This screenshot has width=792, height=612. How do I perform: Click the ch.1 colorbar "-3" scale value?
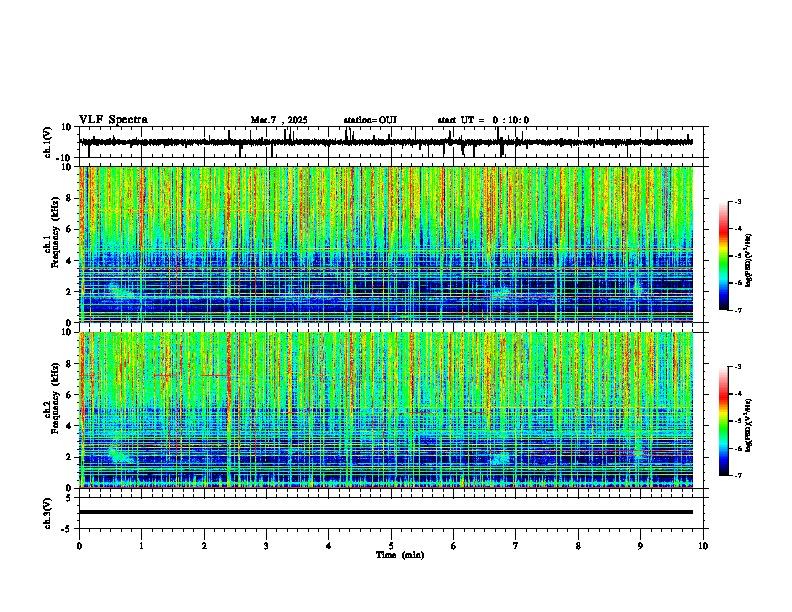[738, 201]
